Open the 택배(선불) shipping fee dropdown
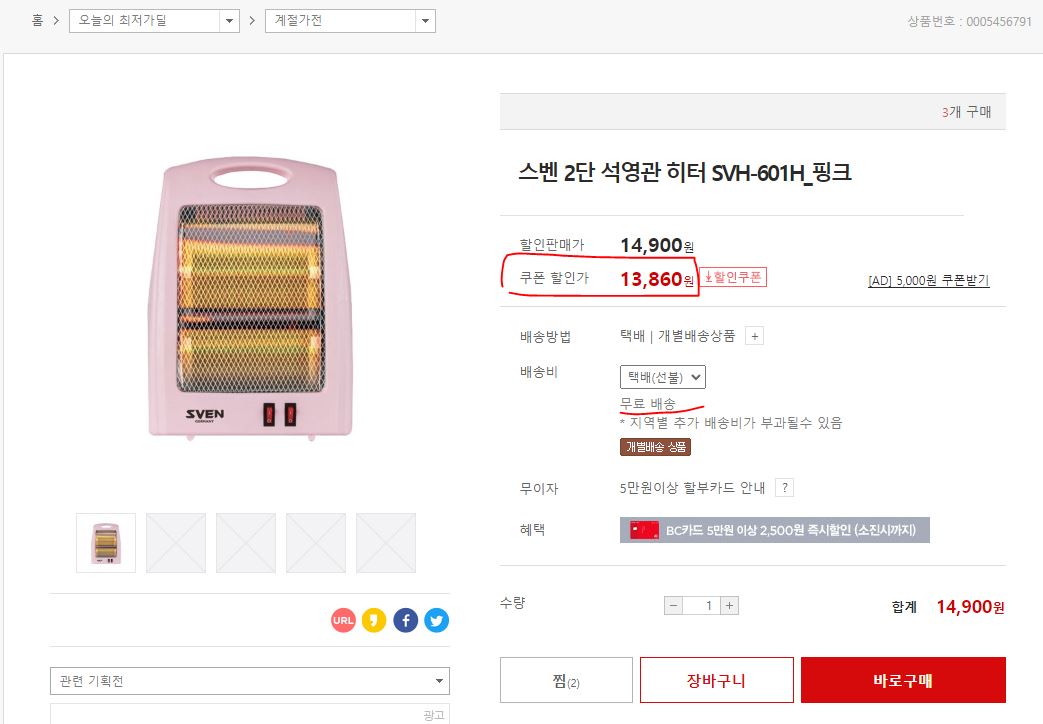The width and height of the screenshot is (1043, 724). click(663, 377)
